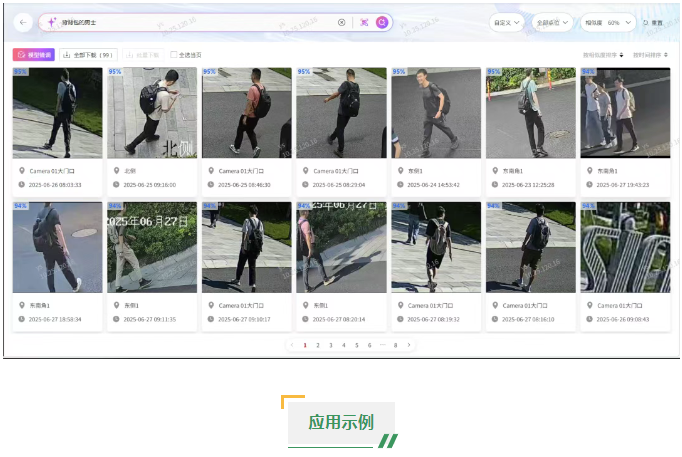Click the 重置 reset button
The height and width of the screenshot is (457, 682).
(x=653, y=23)
